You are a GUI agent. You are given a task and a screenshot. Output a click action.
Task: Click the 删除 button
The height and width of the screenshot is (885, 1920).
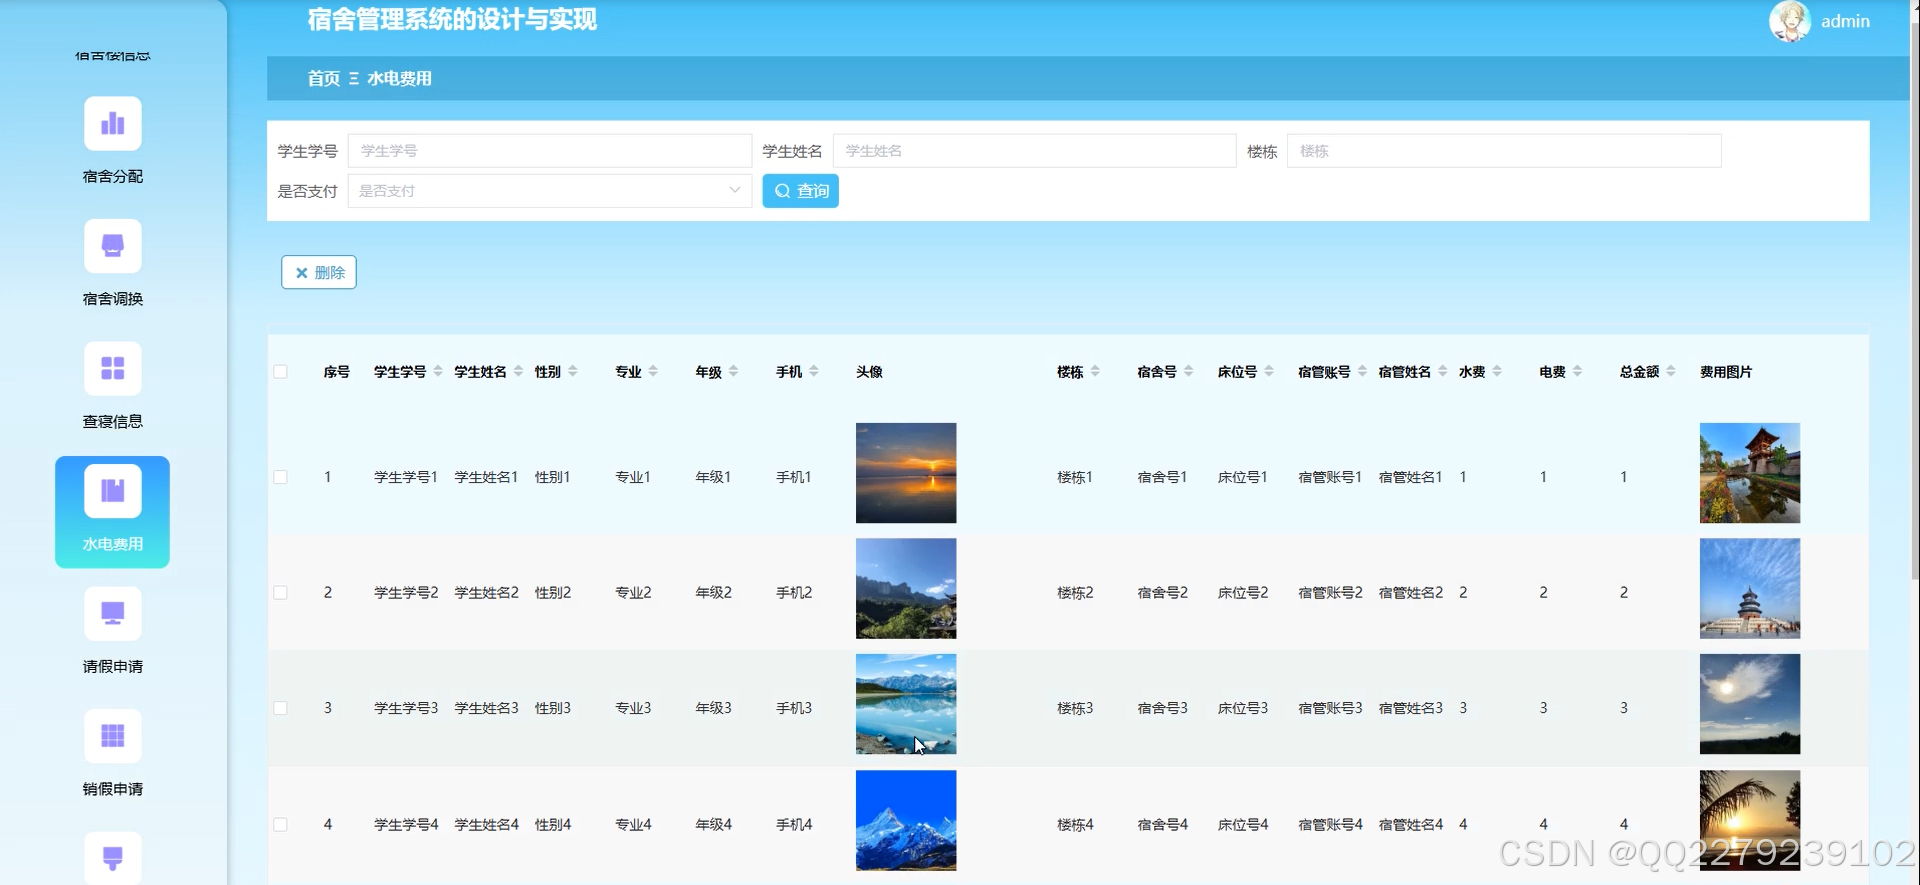point(319,273)
